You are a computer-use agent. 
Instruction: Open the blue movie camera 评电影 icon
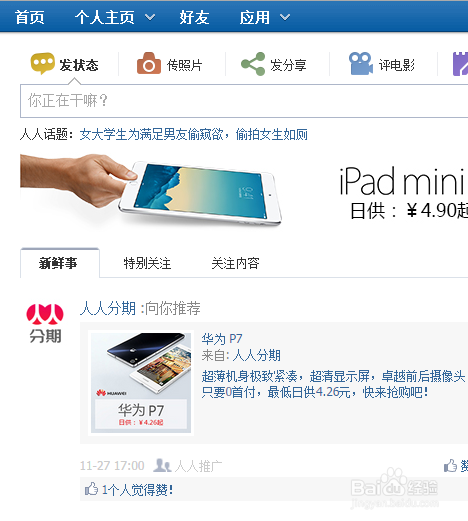click(x=361, y=63)
